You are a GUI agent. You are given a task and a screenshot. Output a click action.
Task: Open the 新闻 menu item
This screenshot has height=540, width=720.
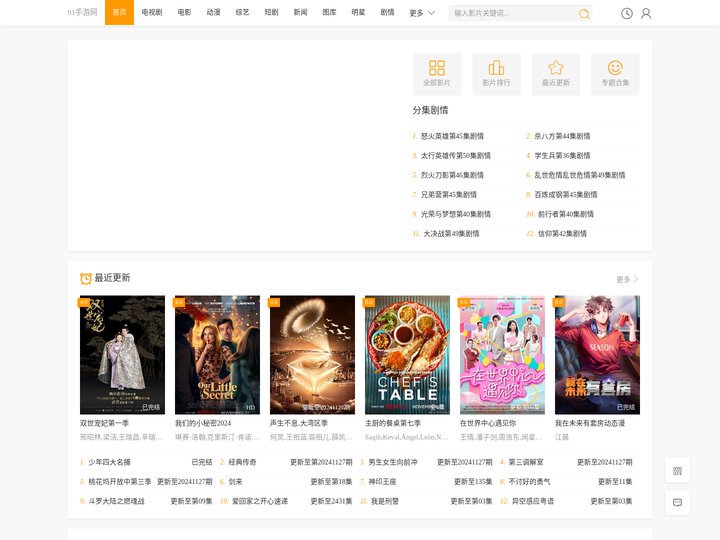(300, 12)
